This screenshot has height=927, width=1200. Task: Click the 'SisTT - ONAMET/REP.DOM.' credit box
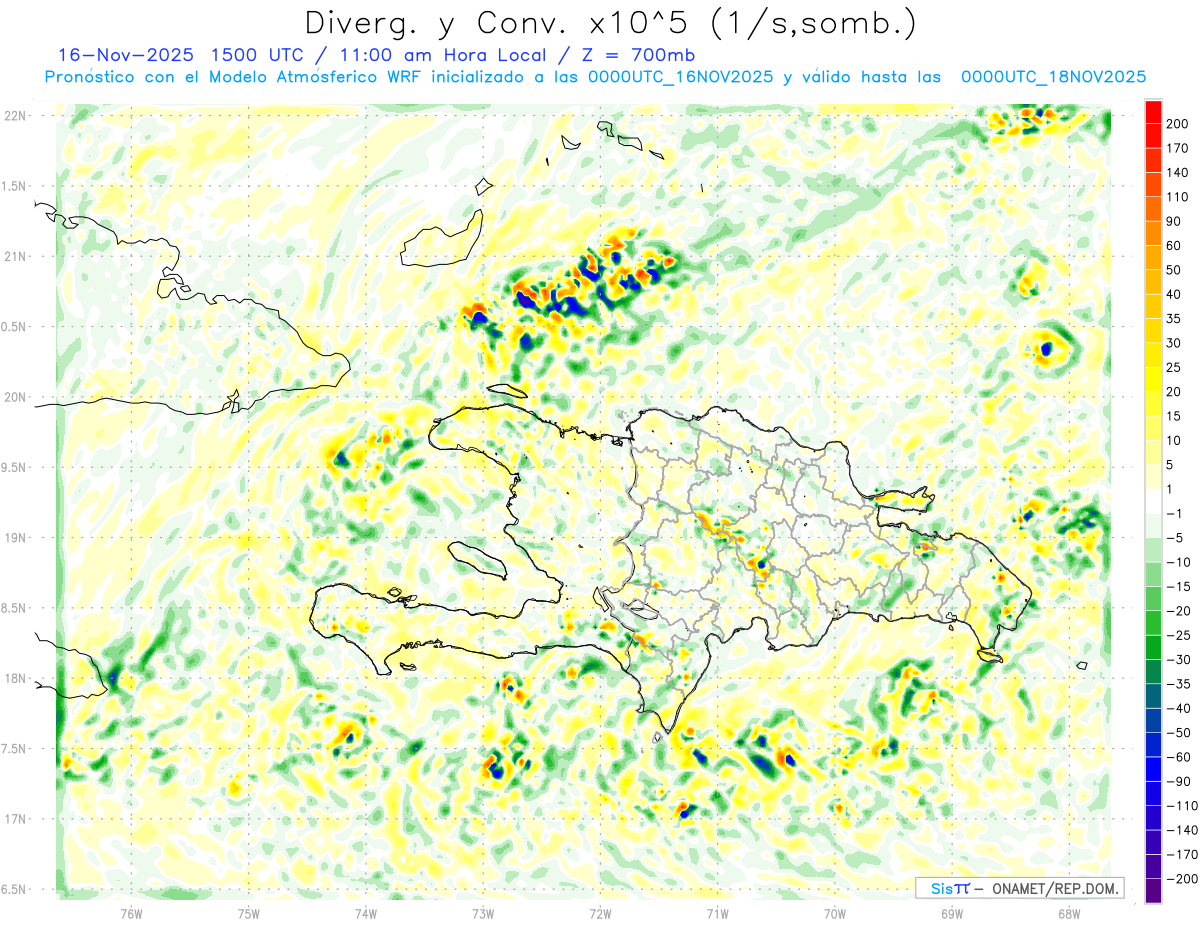tap(1019, 888)
